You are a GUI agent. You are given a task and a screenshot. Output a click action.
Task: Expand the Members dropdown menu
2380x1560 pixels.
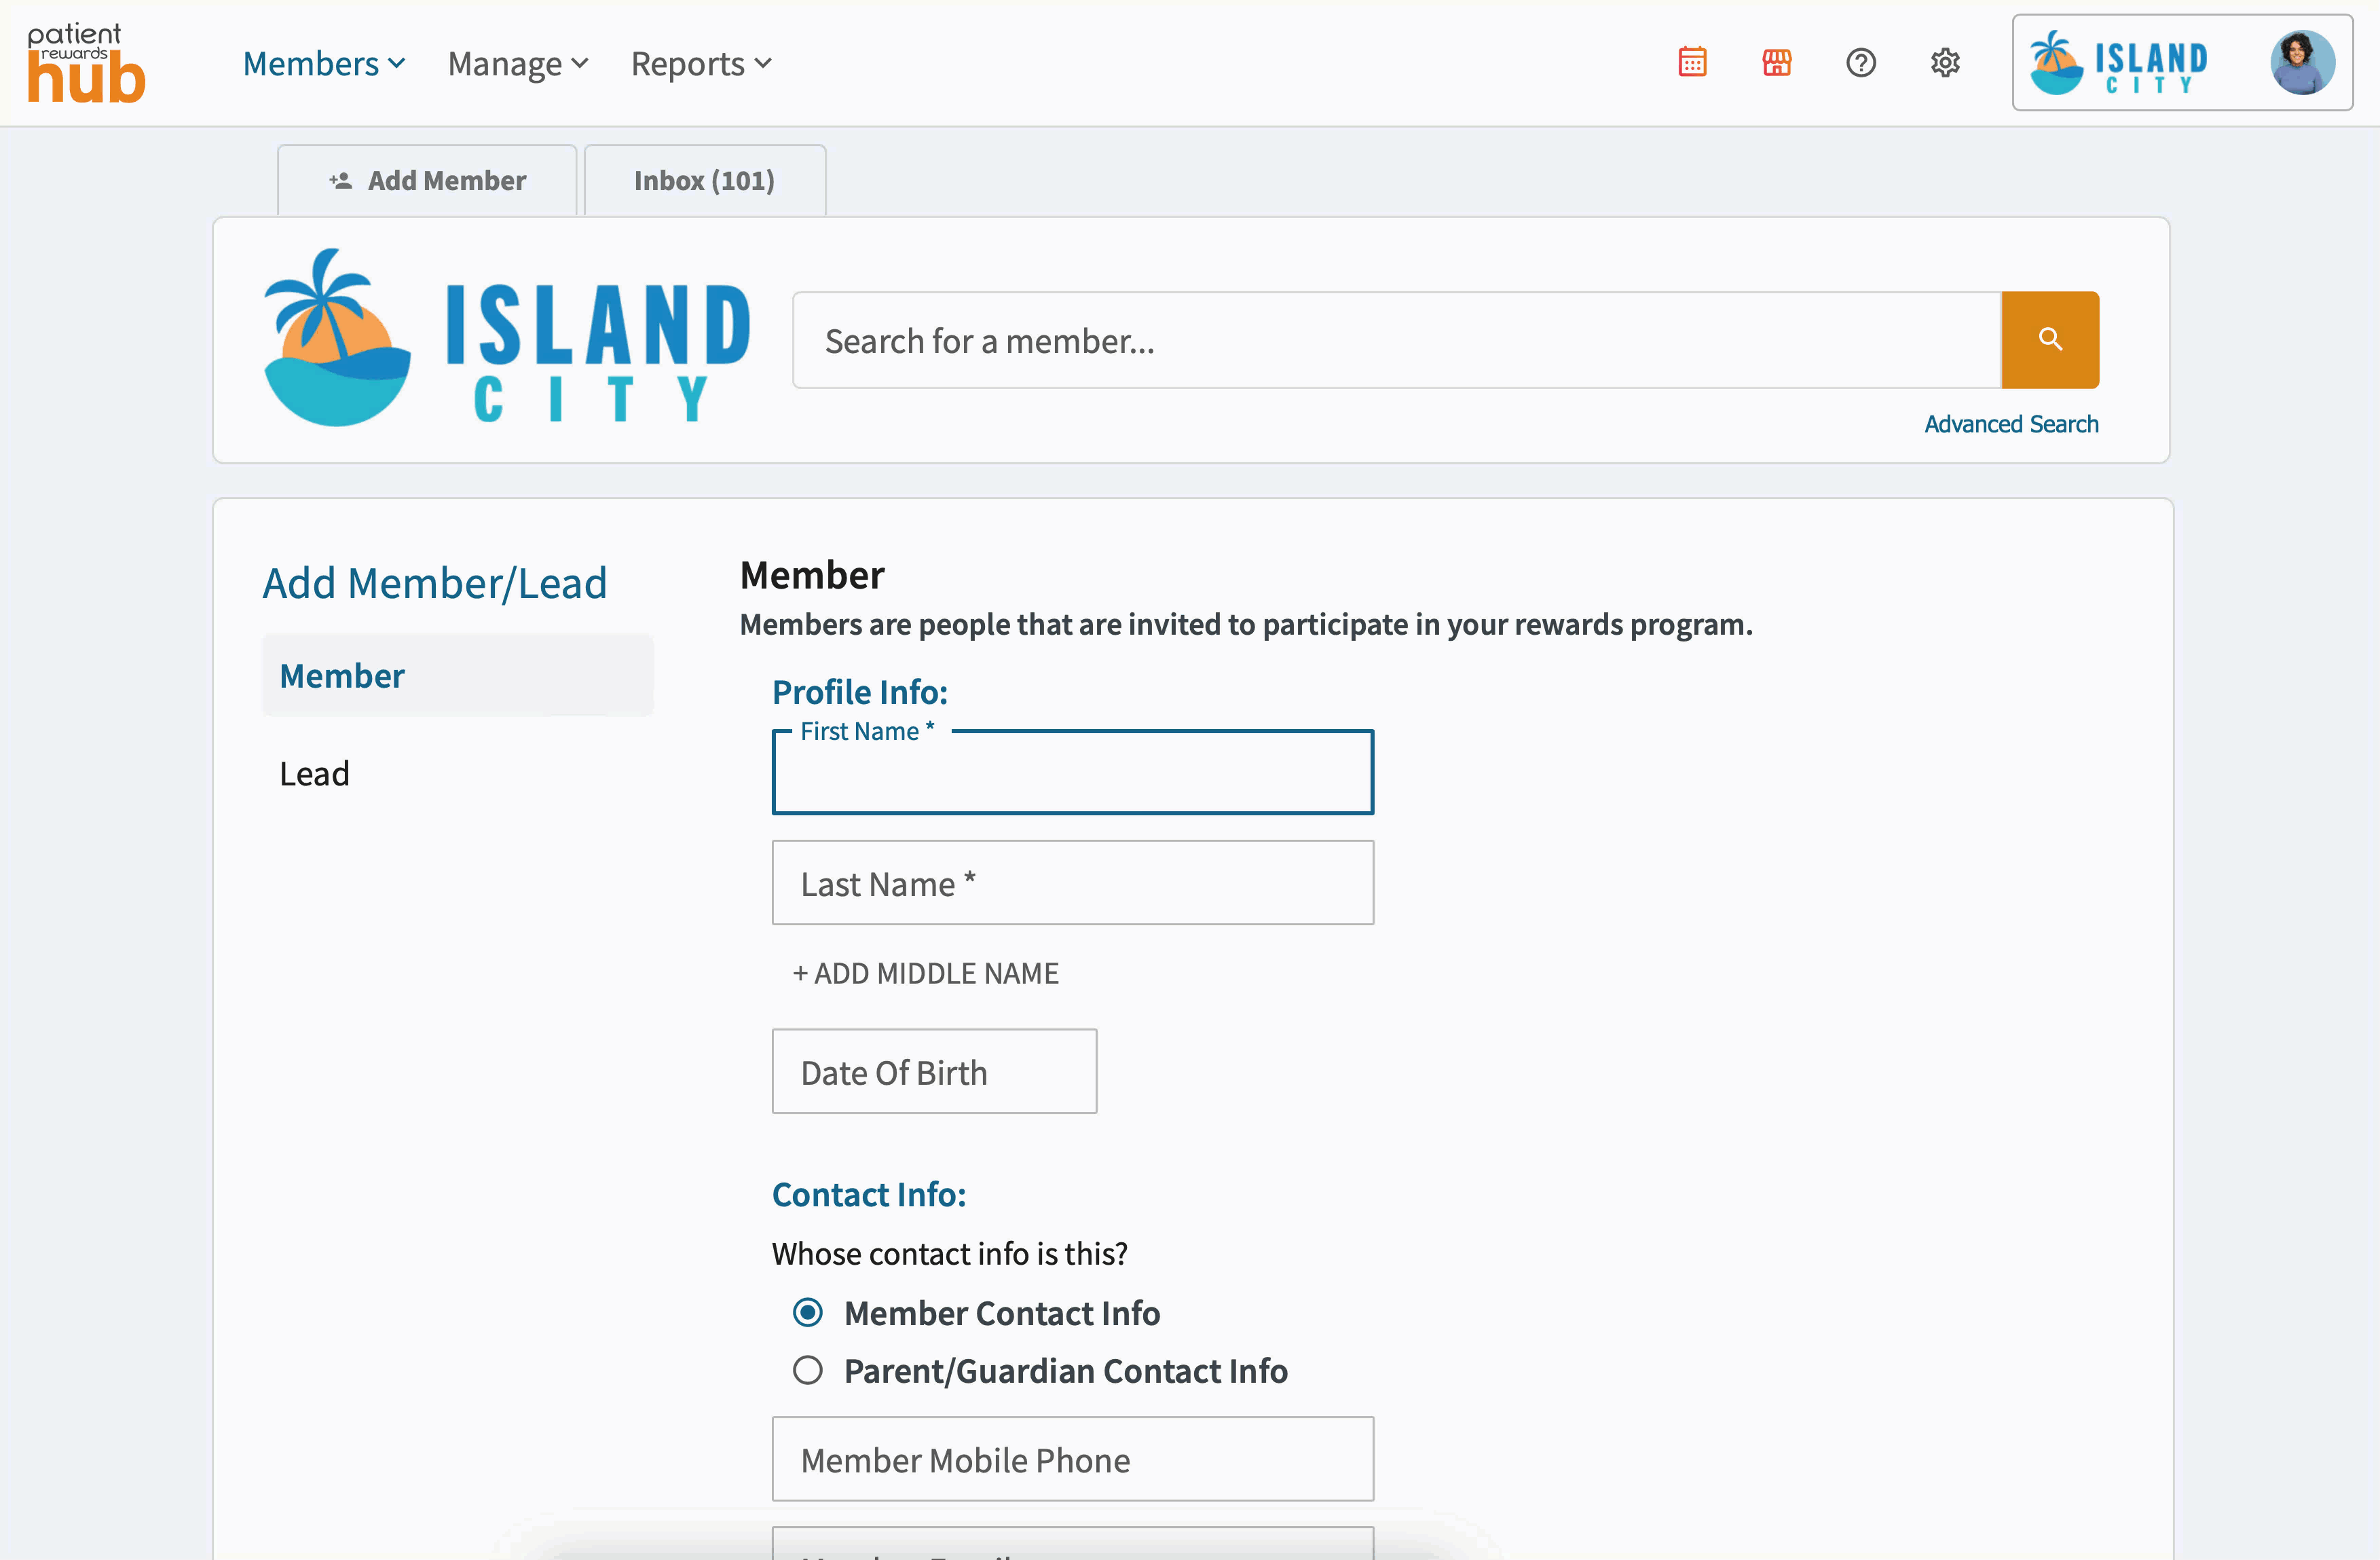point(324,64)
